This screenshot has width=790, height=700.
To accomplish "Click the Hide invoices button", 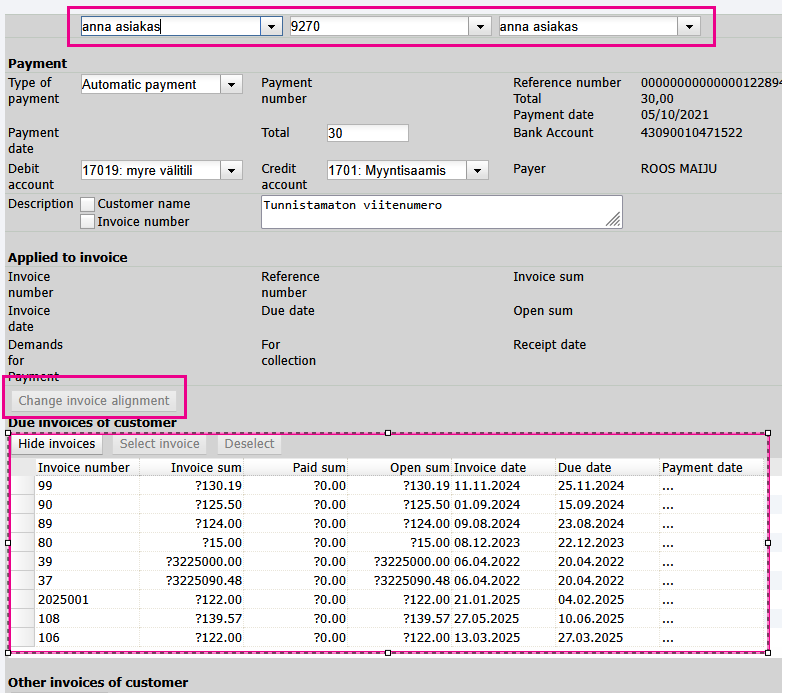I will coord(56,444).
